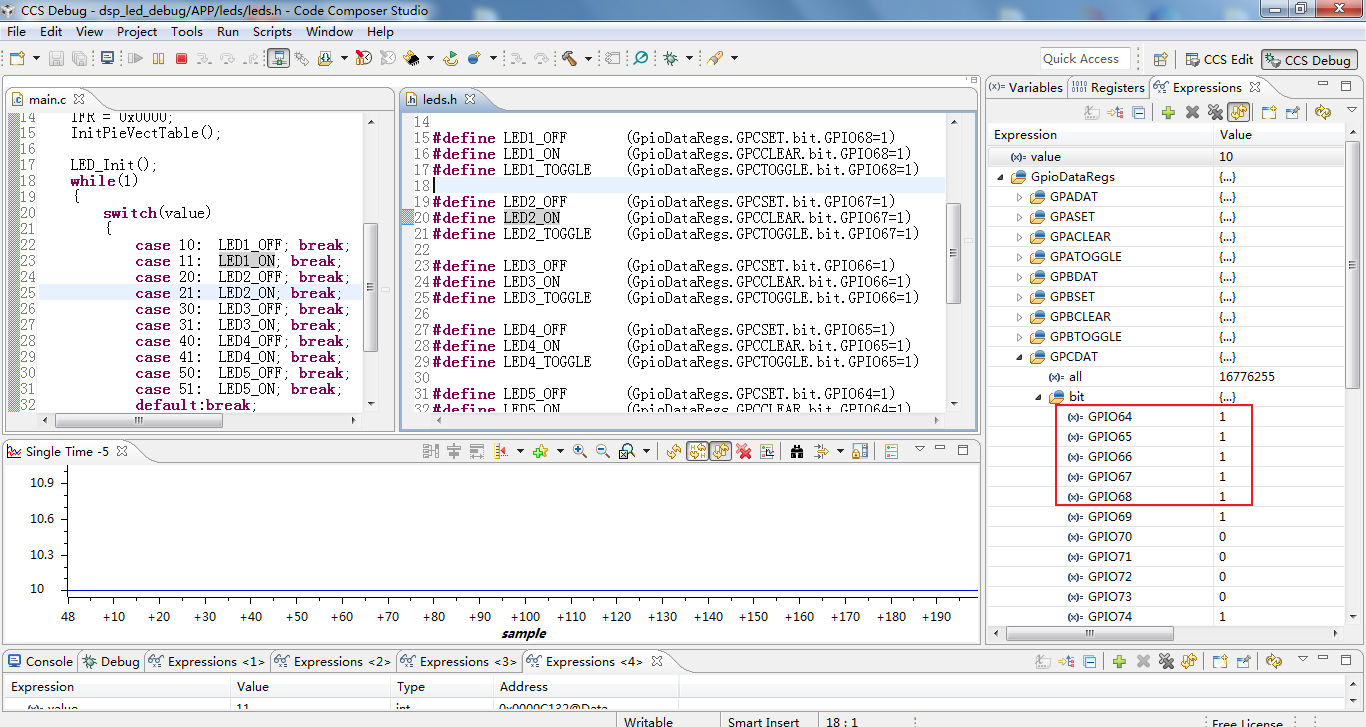Viewport: 1366px width, 727px height.
Task: Switch to the Registers tab
Action: 1108,87
